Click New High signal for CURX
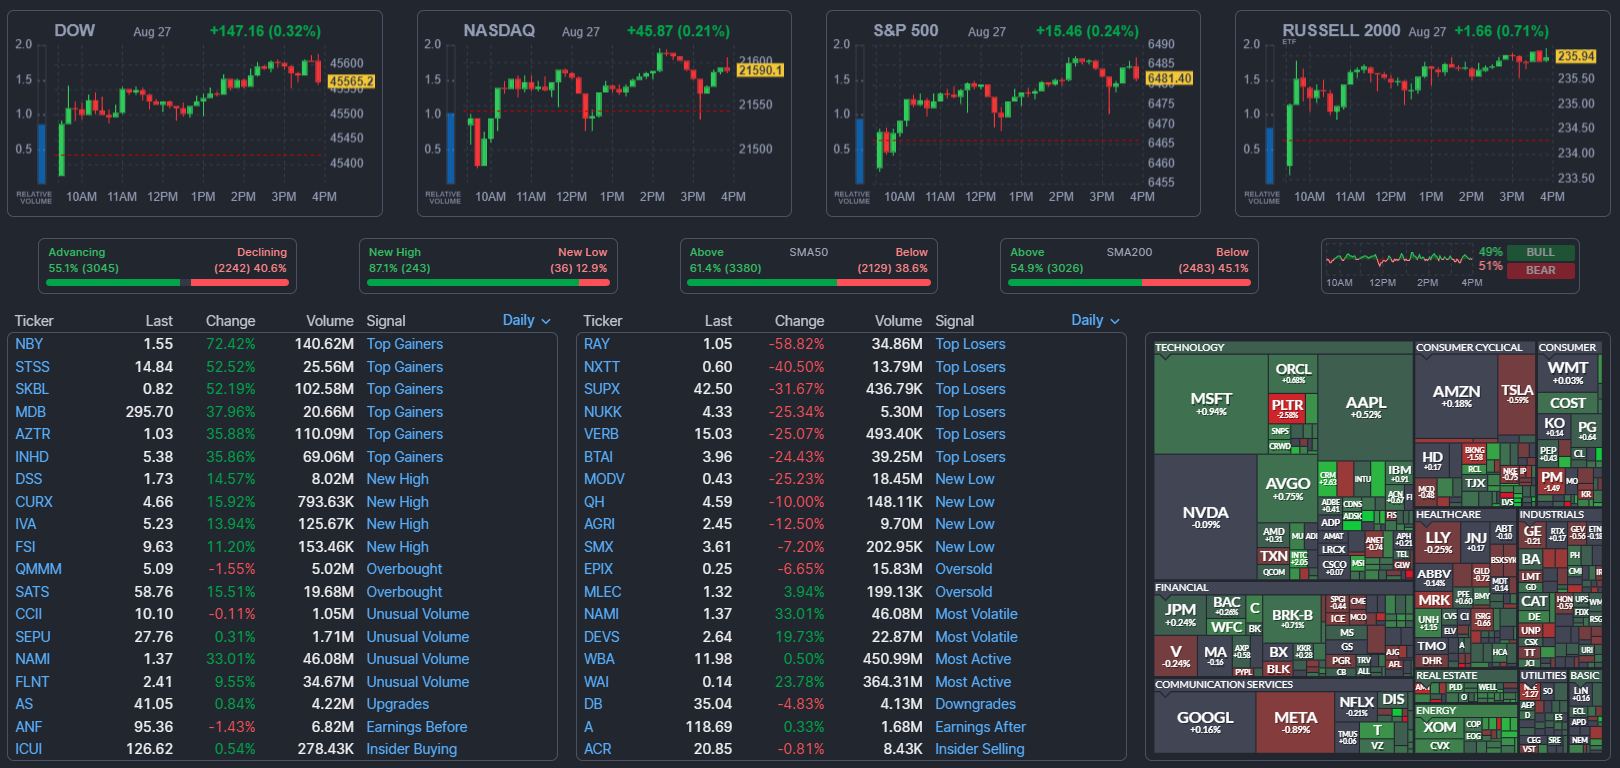 click(x=397, y=502)
